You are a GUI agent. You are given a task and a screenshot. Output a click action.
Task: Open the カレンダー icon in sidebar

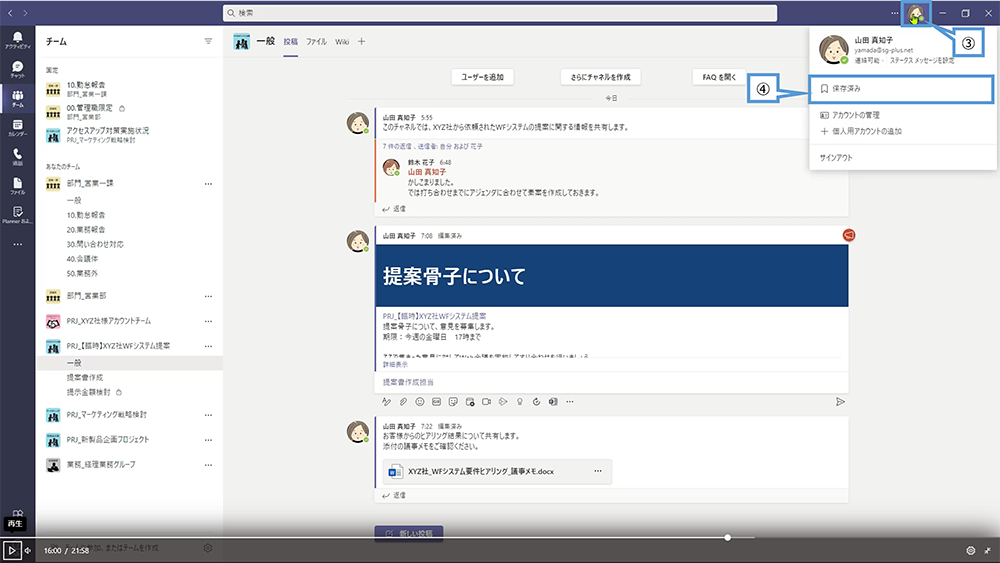[16, 125]
